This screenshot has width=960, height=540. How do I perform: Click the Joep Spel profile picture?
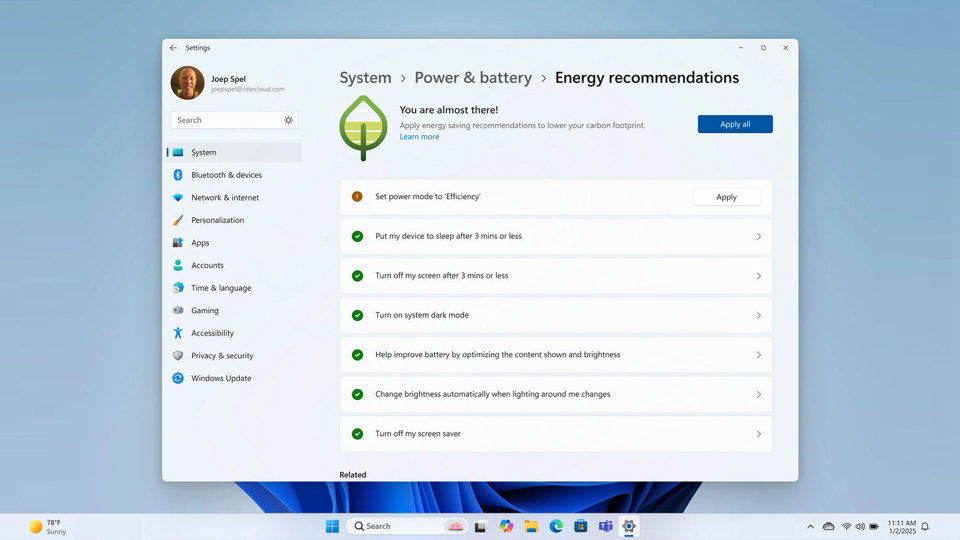pyautogui.click(x=187, y=83)
